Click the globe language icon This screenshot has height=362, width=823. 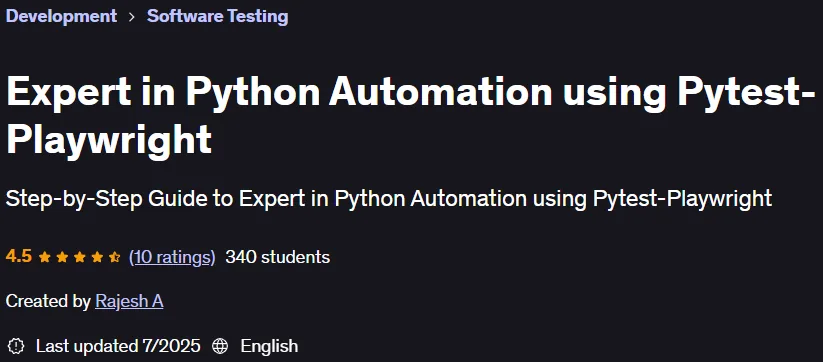(x=220, y=346)
